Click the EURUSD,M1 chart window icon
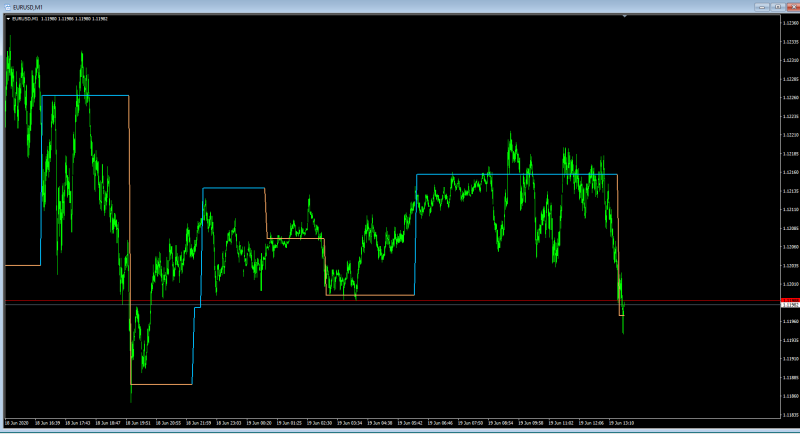The width and height of the screenshot is (800, 434). (7, 7)
